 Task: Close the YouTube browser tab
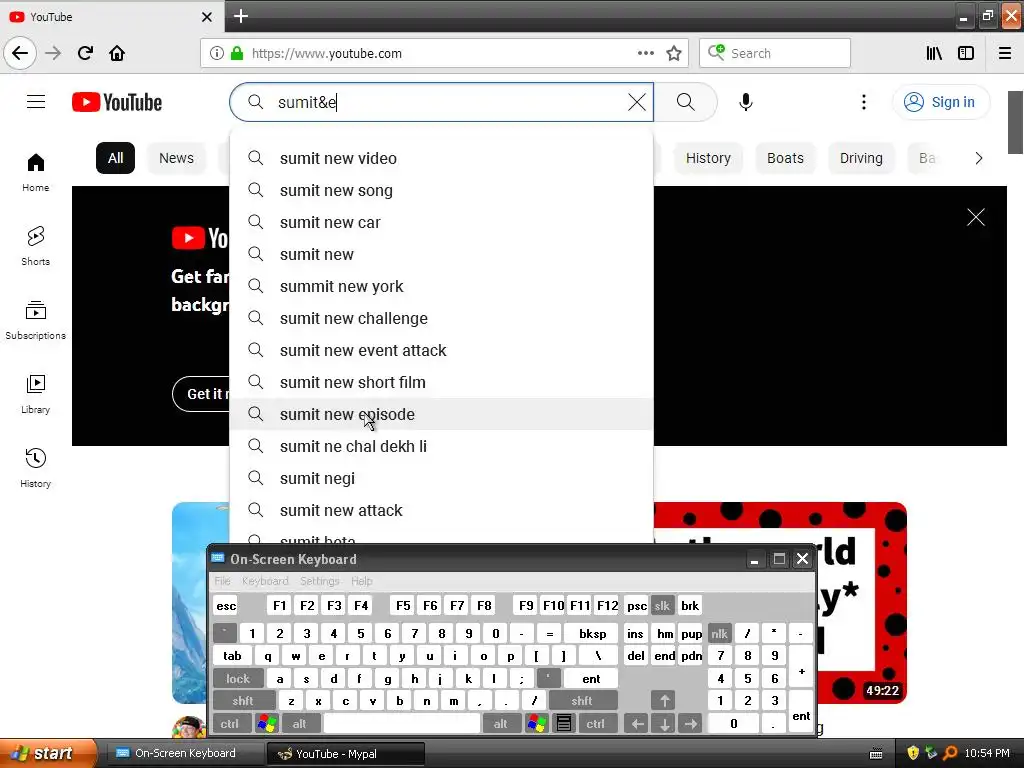[x=207, y=17]
